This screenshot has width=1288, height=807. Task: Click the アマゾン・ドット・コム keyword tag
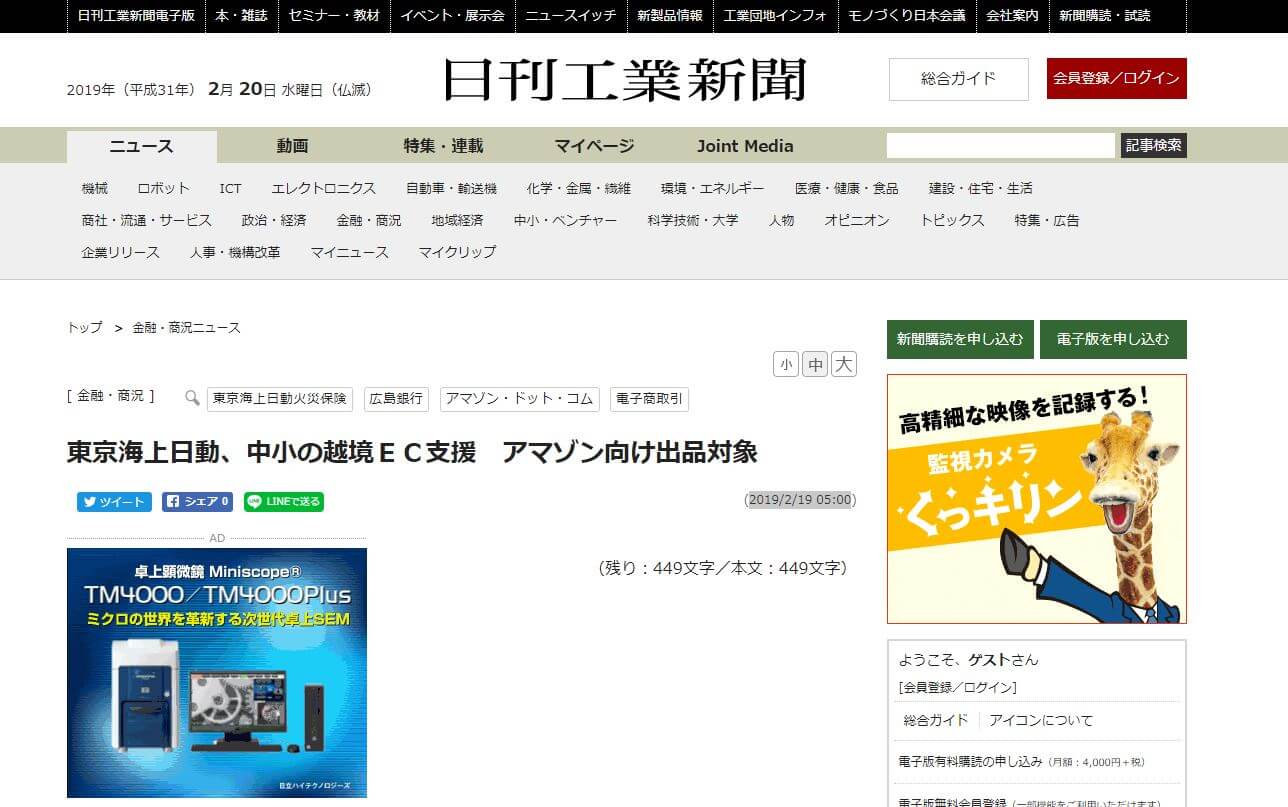[x=519, y=398]
